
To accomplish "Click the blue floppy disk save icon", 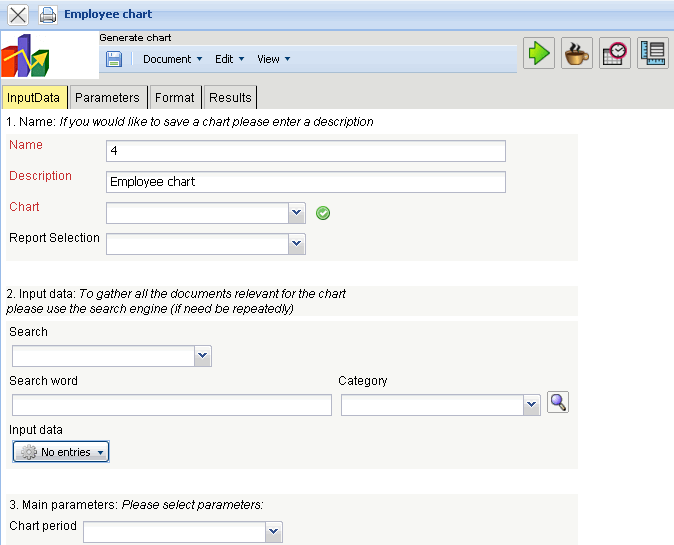I will (x=114, y=59).
